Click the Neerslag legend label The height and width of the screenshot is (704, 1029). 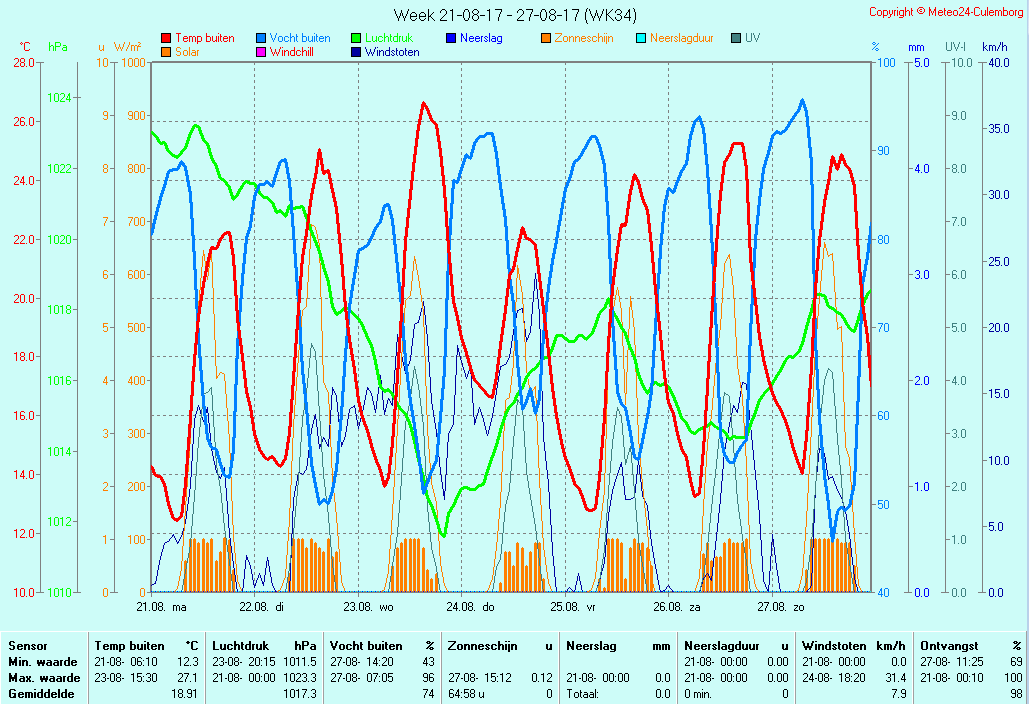pyautogui.click(x=481, y=38)
